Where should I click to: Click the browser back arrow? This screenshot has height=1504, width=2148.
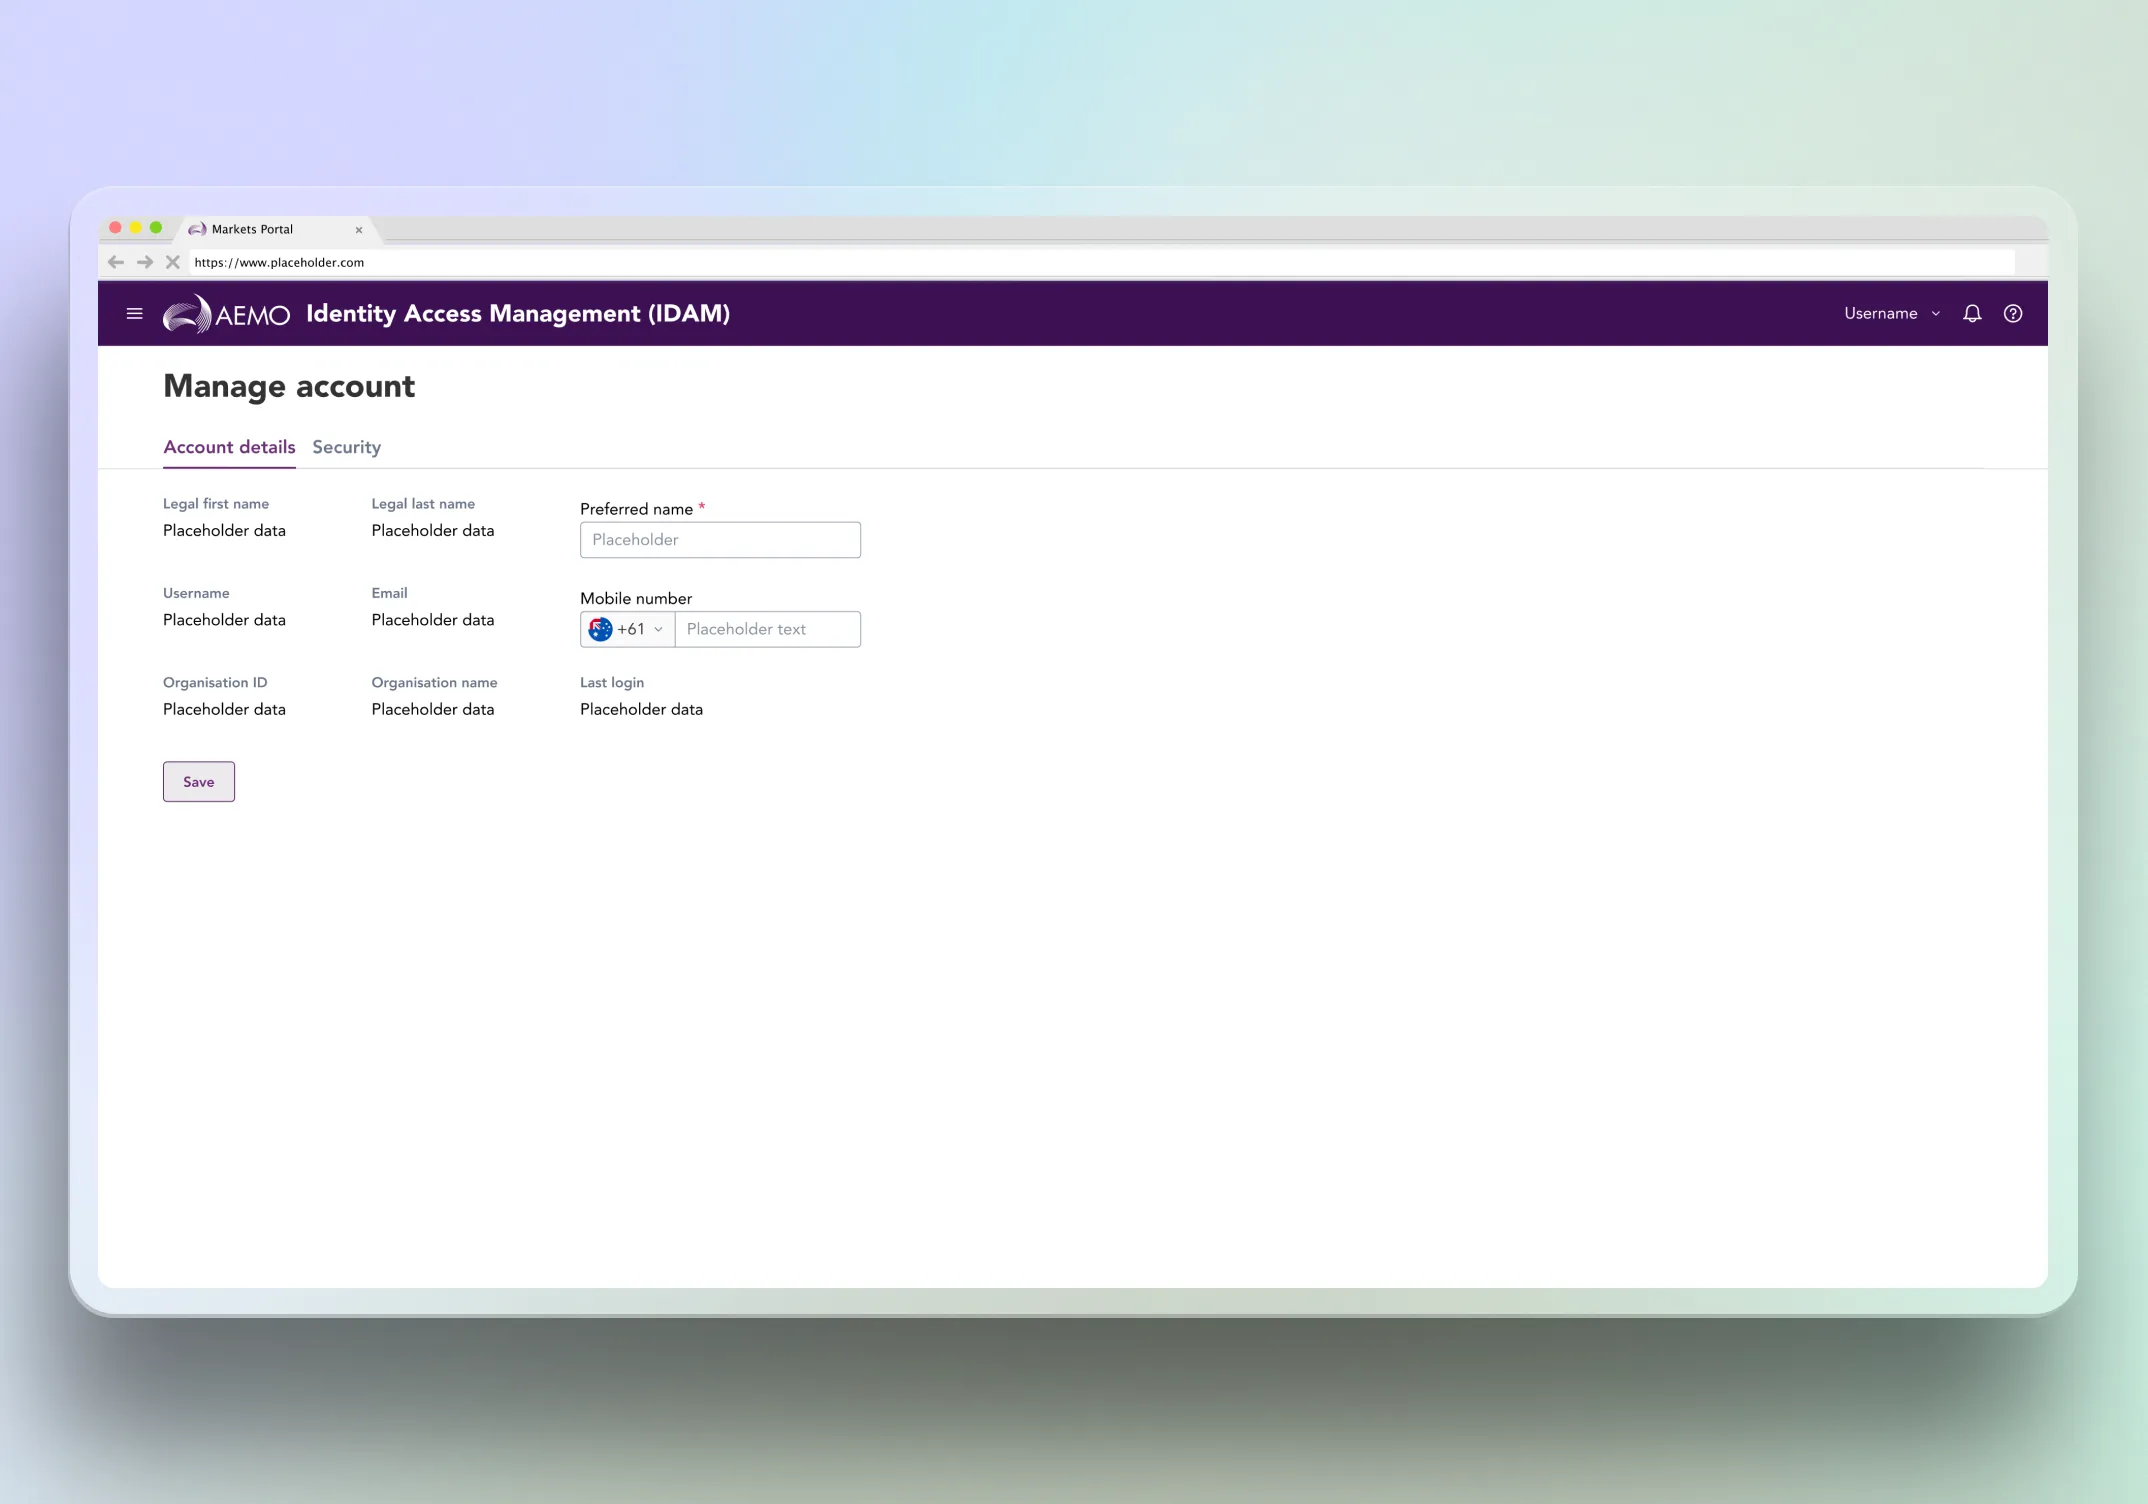tap(116, 262)
